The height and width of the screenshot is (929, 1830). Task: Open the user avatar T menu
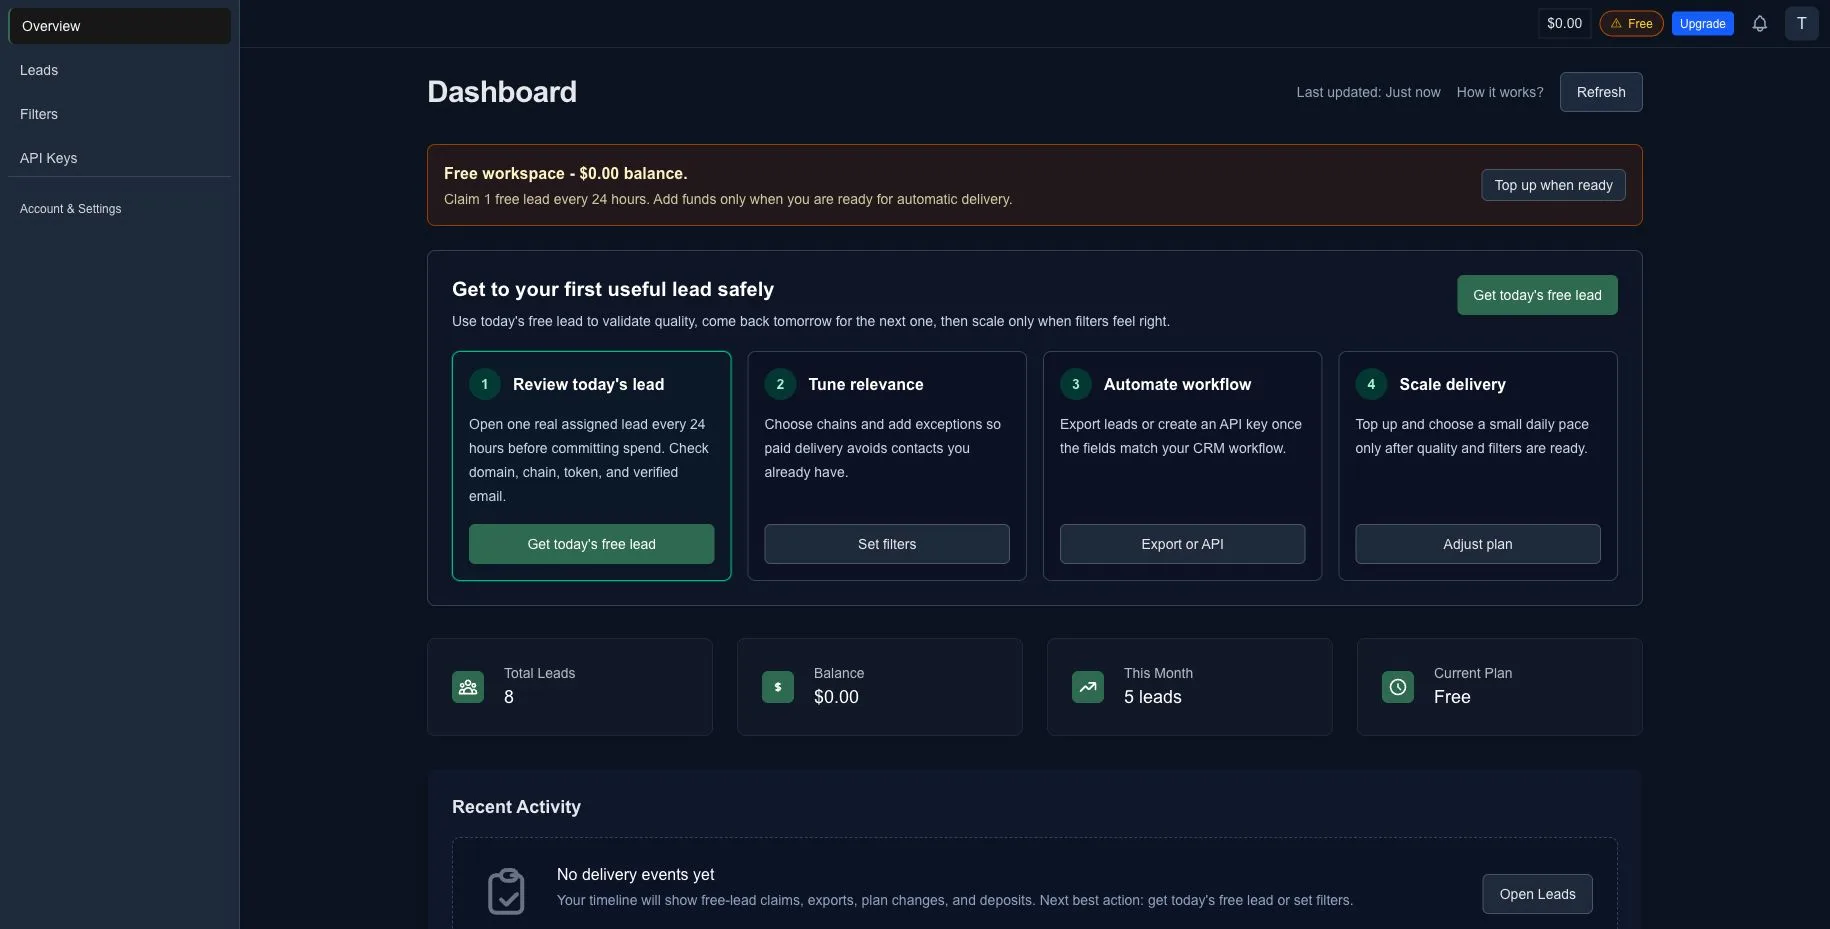click(x=1801, y=24)
